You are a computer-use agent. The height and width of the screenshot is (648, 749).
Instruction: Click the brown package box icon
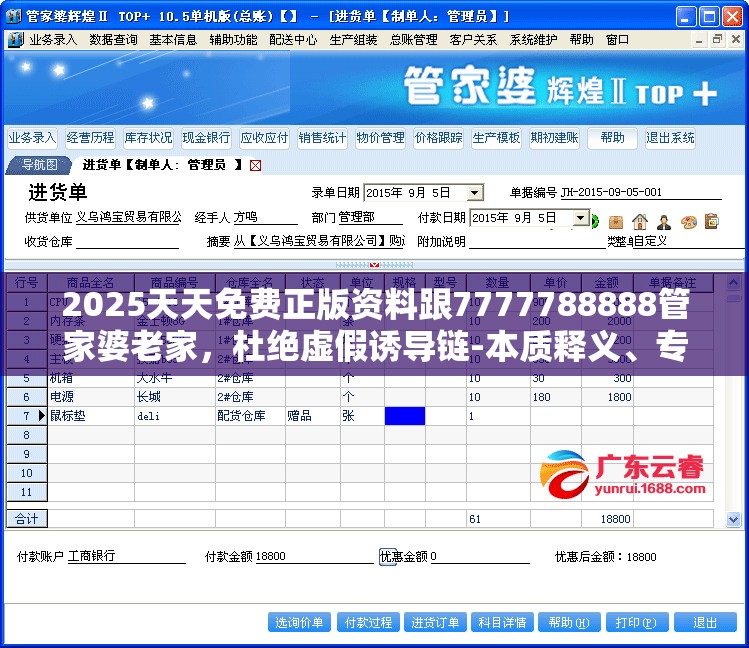[616, 222]
